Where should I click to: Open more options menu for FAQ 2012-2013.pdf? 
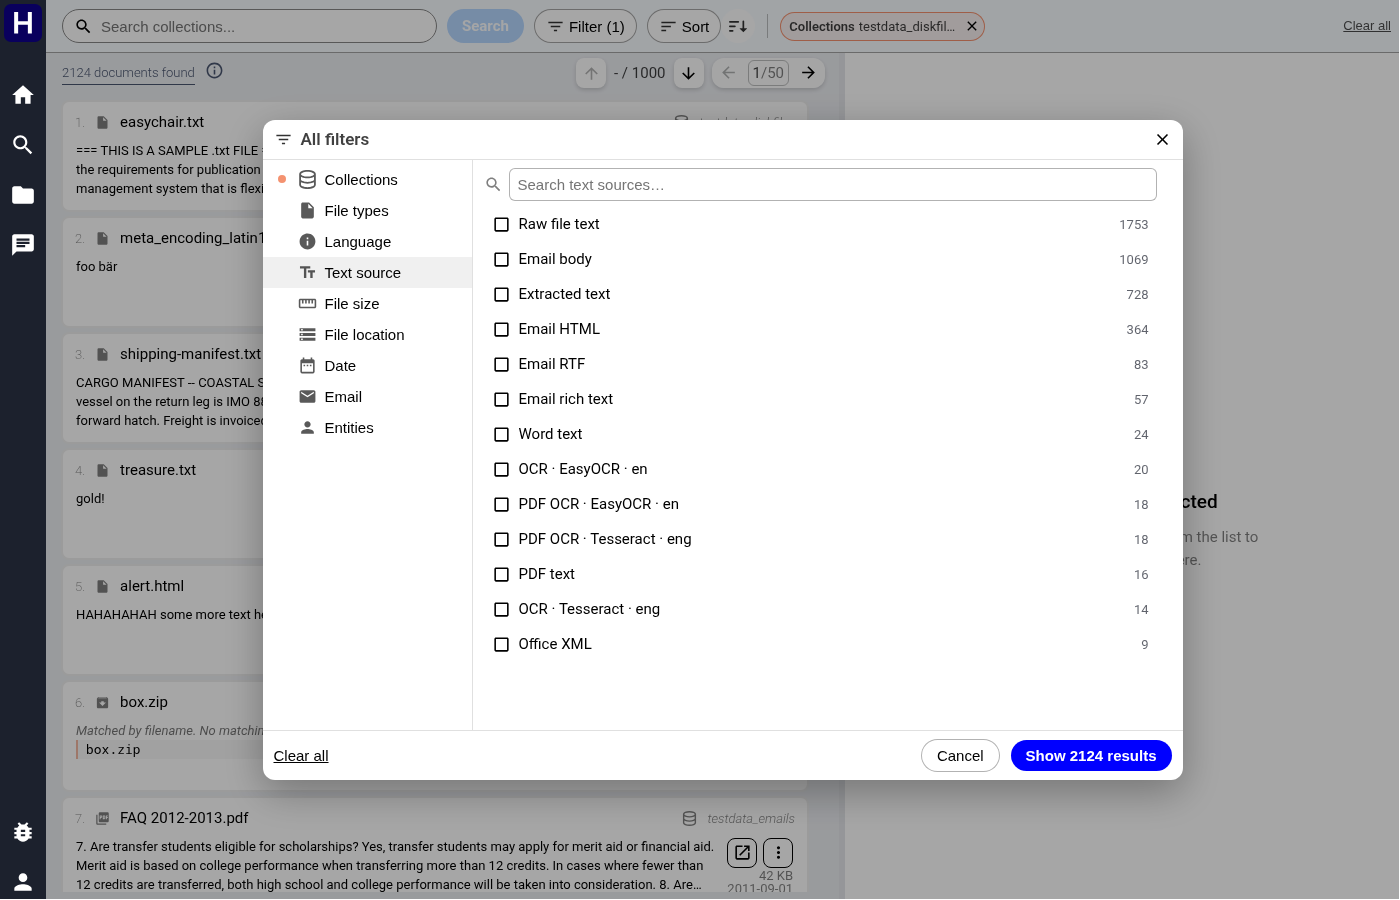[x=778, y=853]
